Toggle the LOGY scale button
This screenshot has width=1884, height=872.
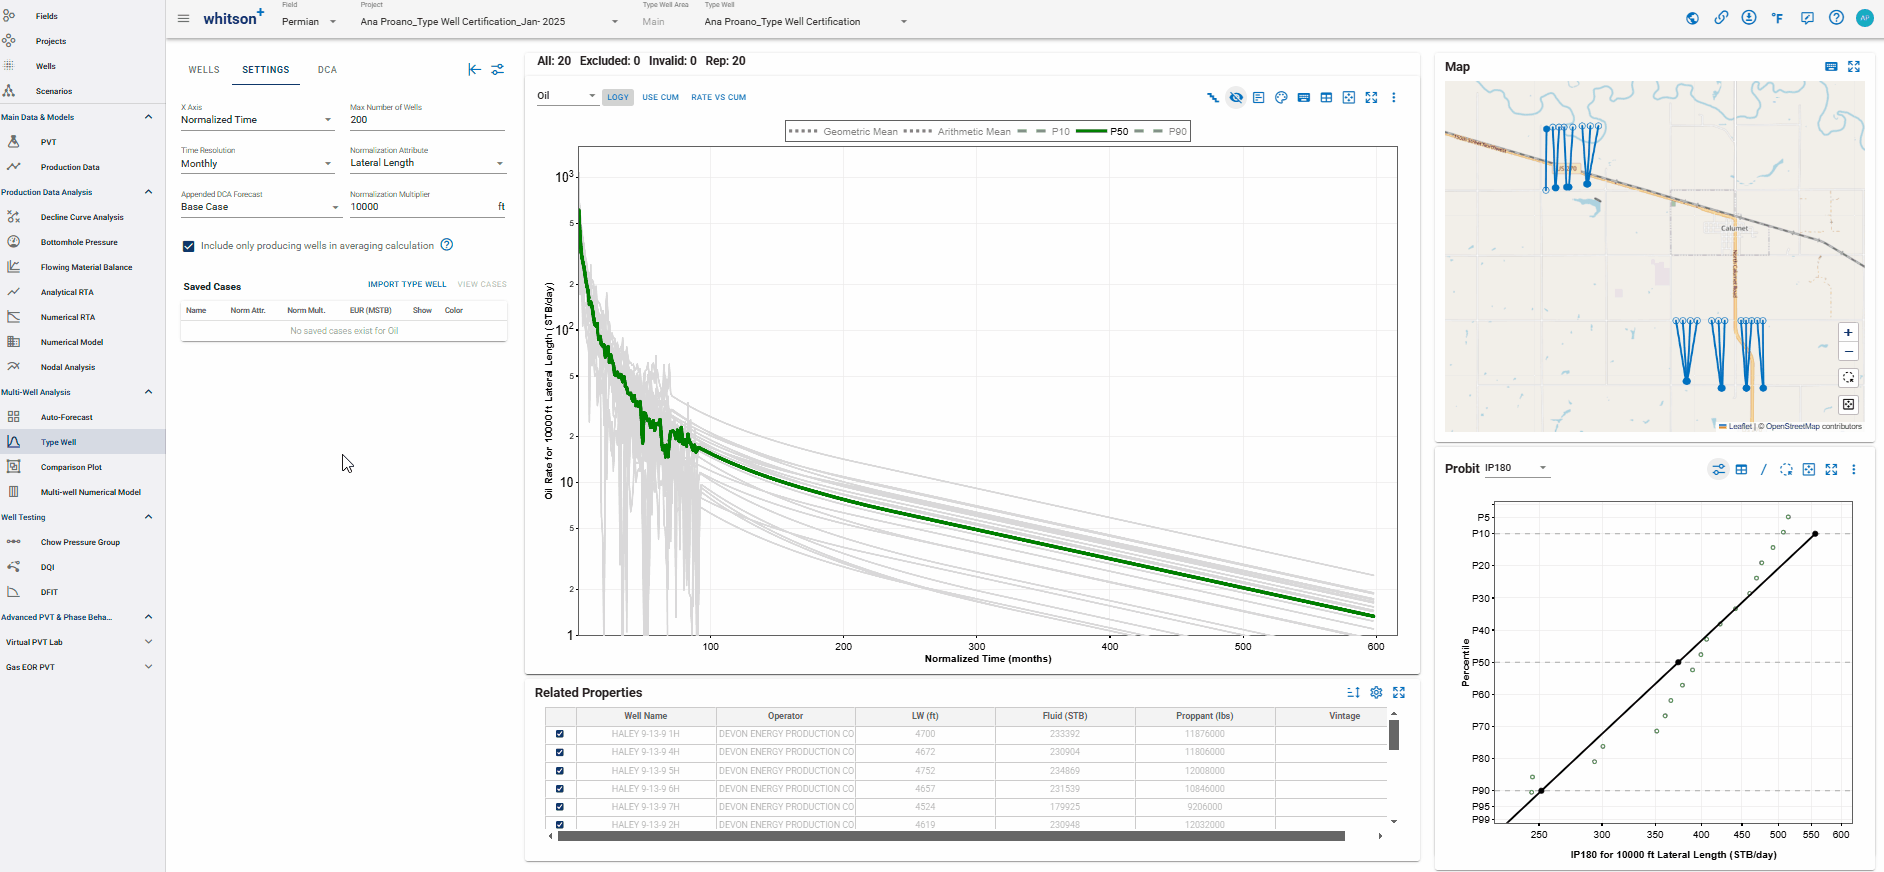coord(618,97)
